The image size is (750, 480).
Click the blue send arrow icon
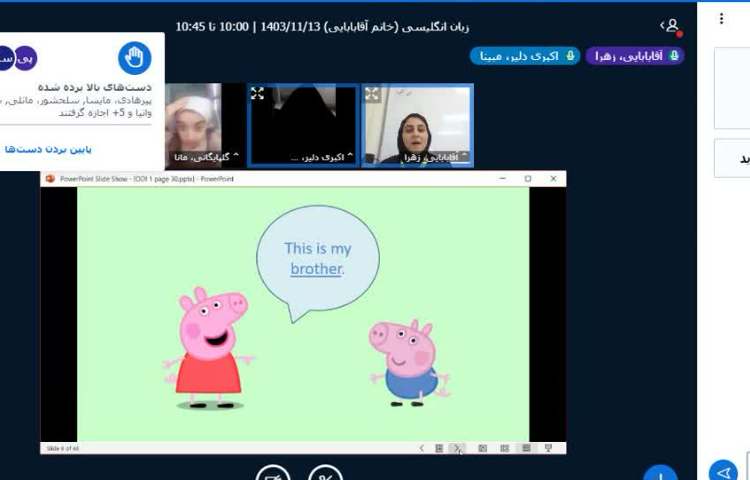point(723,472)
